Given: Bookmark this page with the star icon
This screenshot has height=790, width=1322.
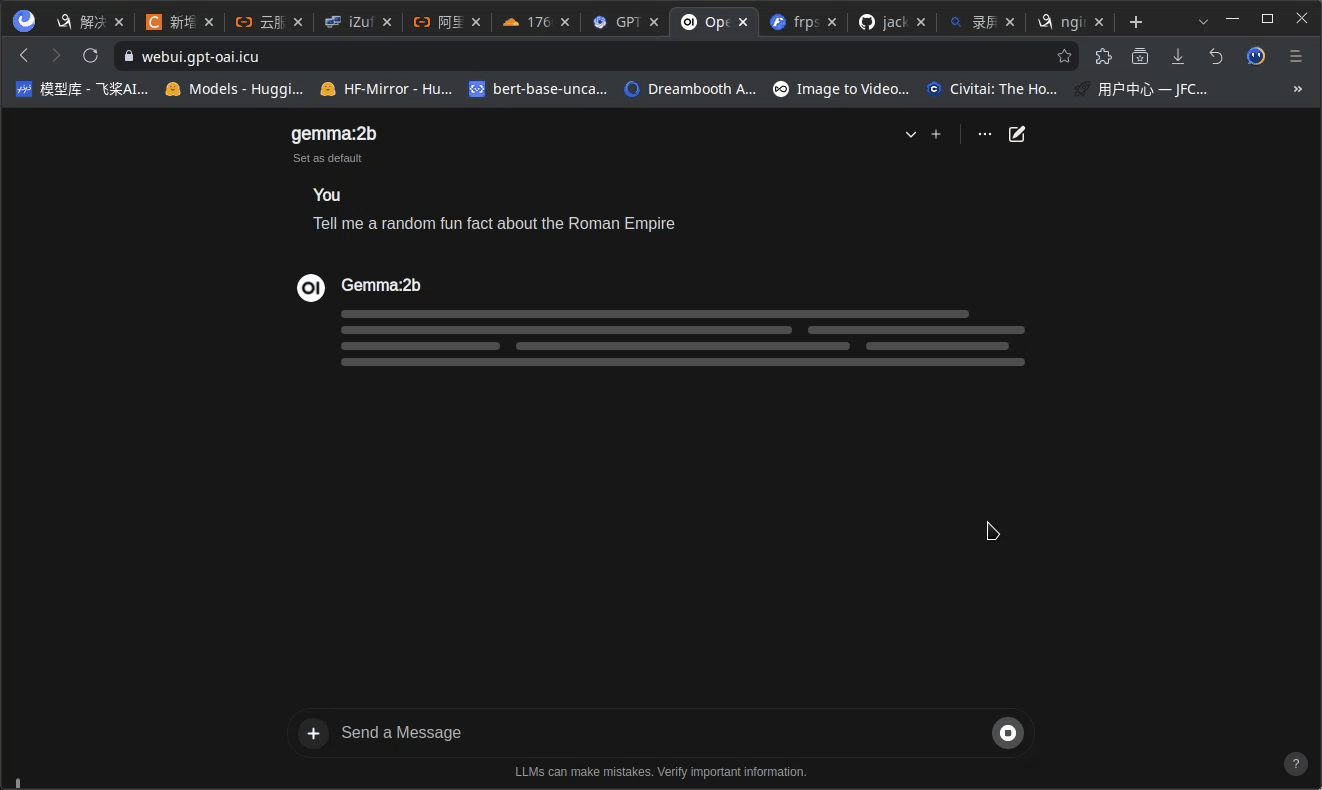Looking at the screenshot, I should tap(1064, 56).
